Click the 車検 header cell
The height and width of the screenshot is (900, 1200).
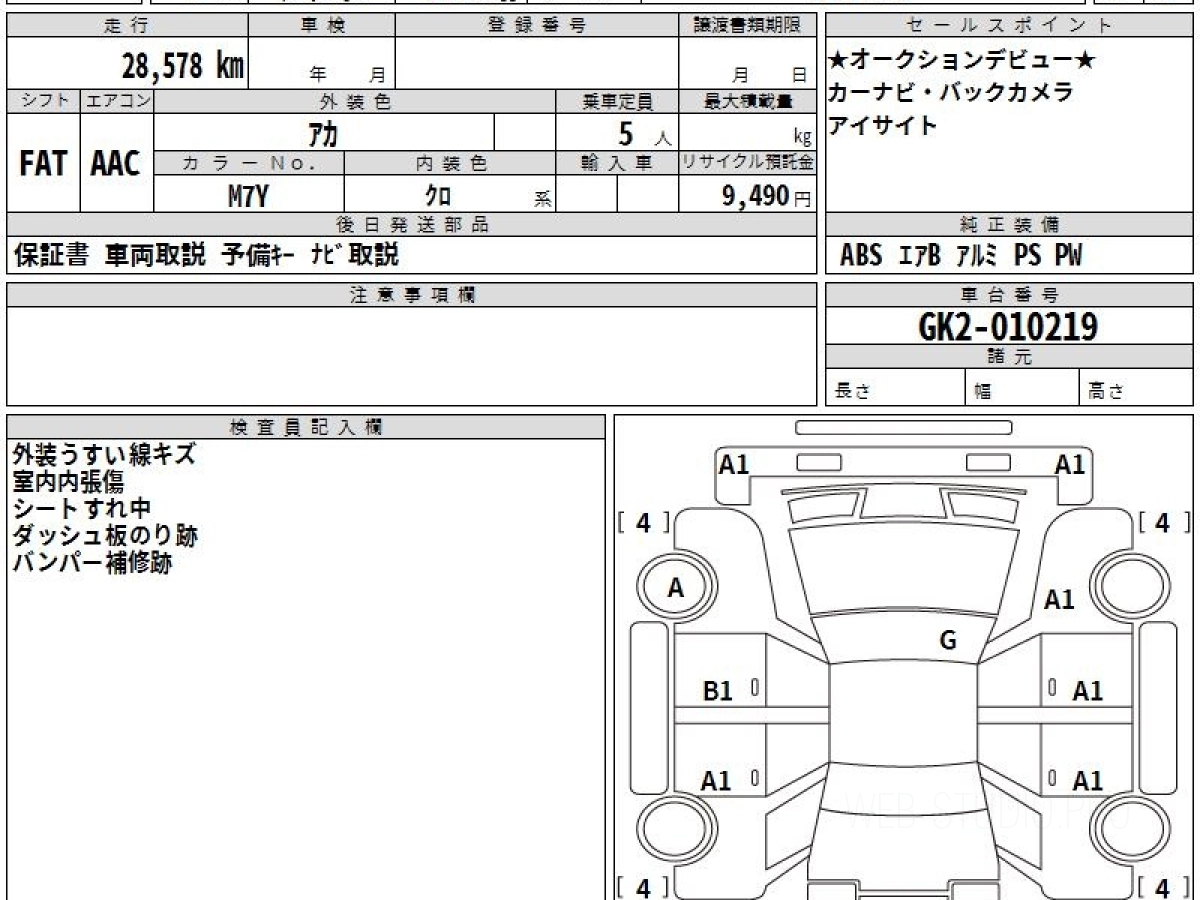(322, 26)
